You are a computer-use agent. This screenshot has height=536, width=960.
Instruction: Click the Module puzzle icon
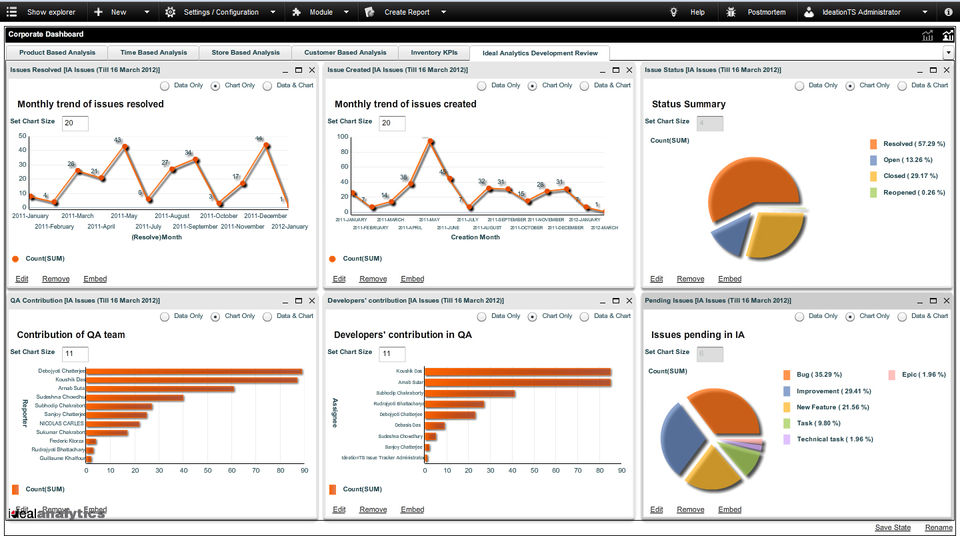pyautogui.click(x=296, y=12)
